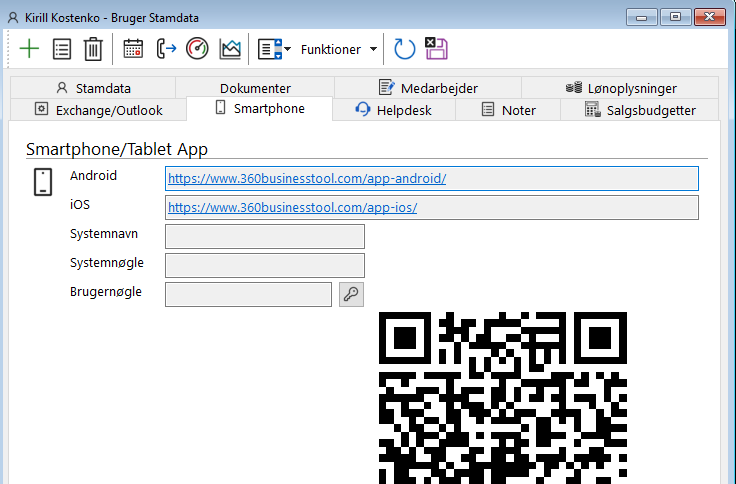Screen dimensions: 736x484
Task: Expand the Funktioner dropdown menu
Action: click(x=339, y=49)
